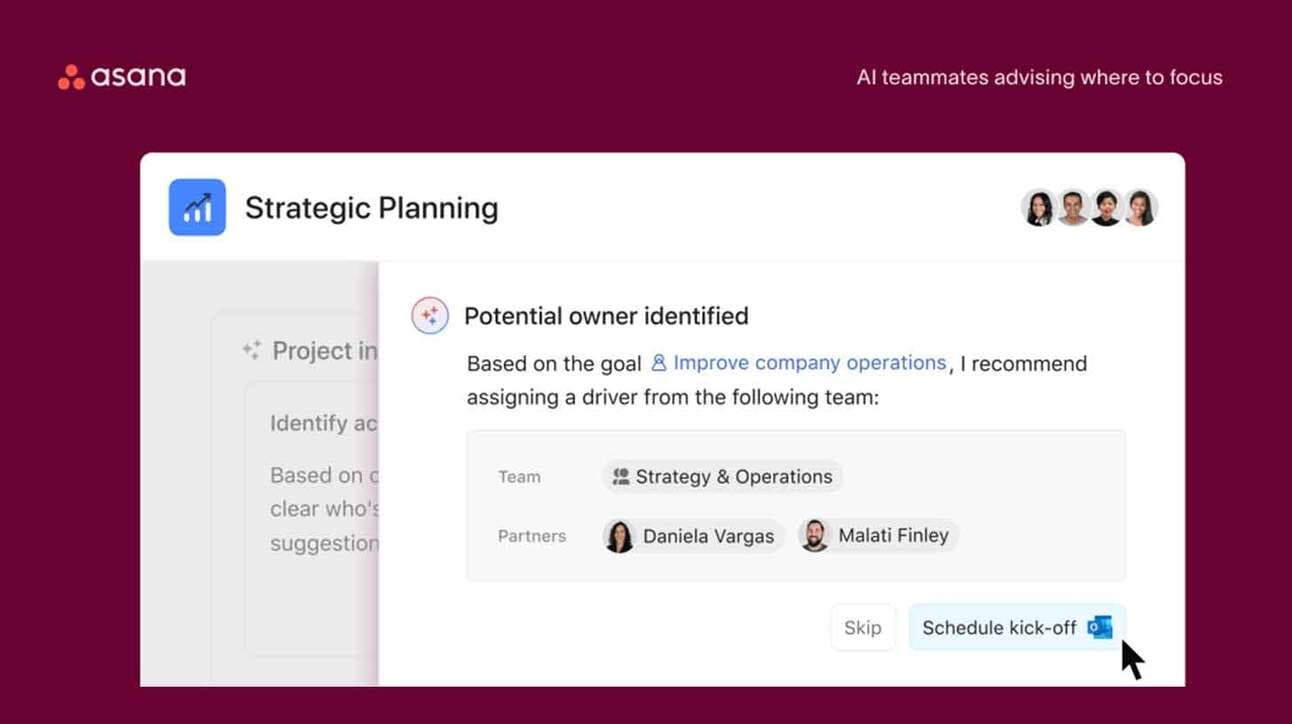Click the team icon in Strategy & Operations

(621, 477)
